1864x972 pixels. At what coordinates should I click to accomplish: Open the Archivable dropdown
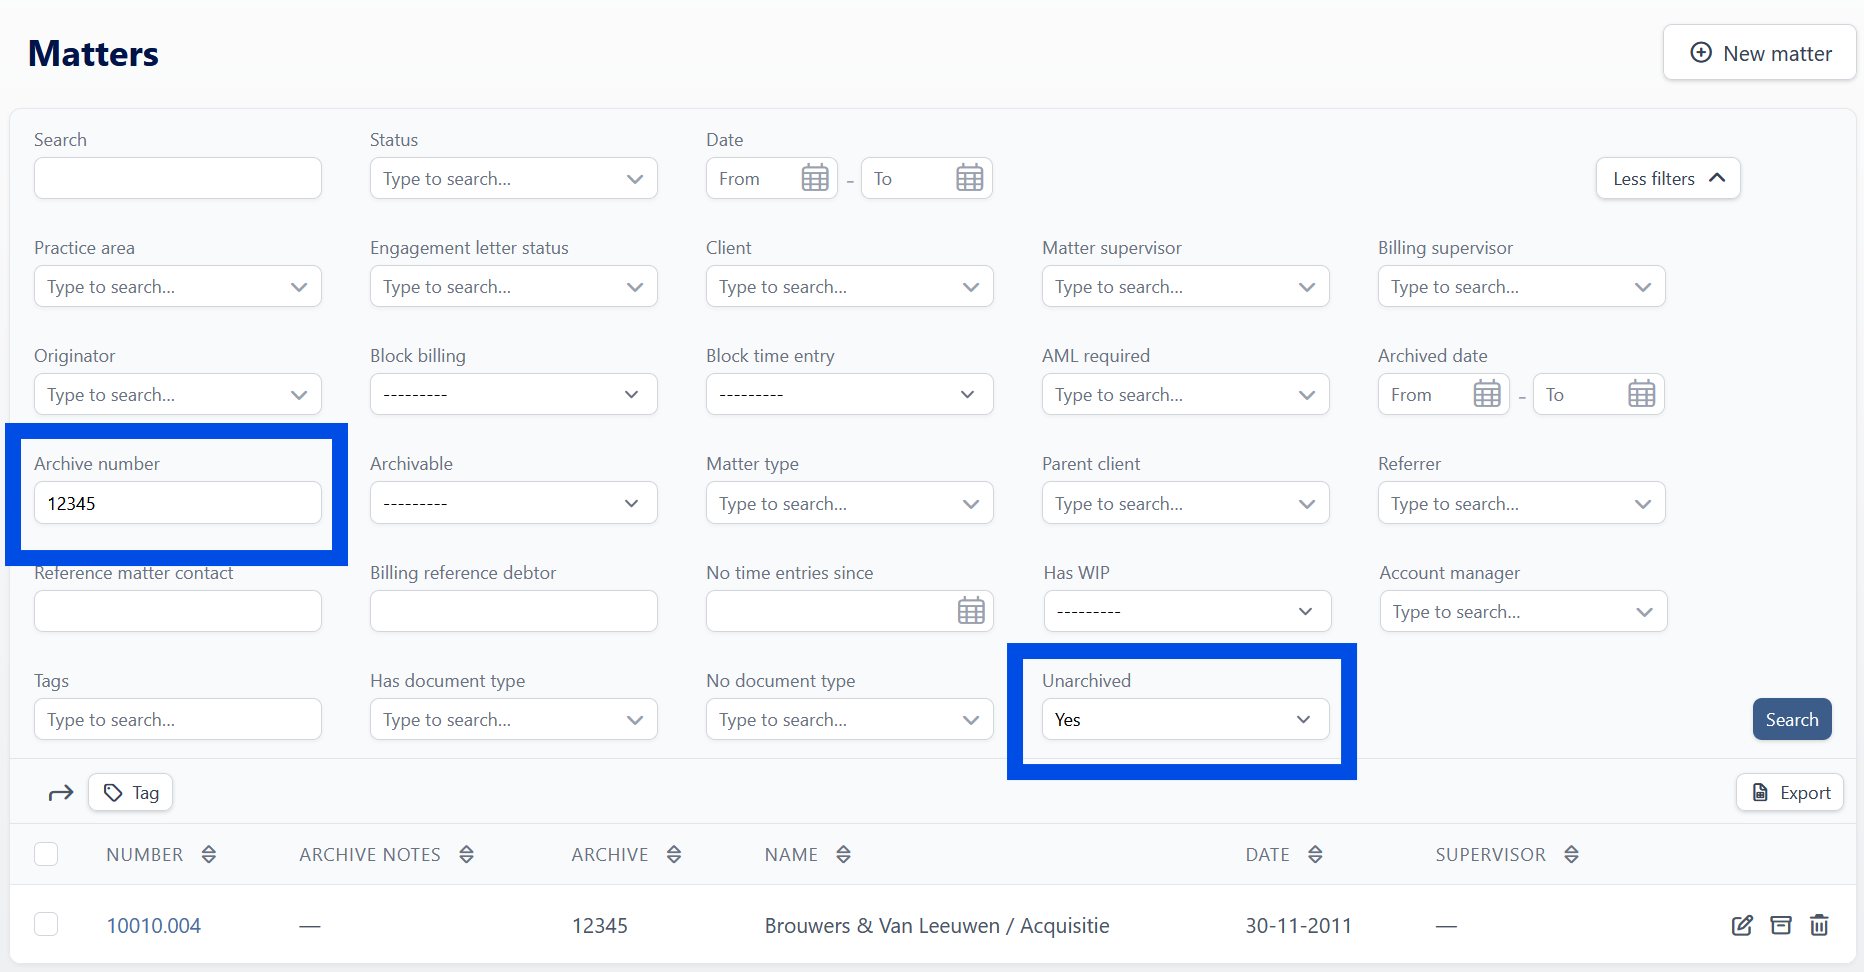[514, 503]
